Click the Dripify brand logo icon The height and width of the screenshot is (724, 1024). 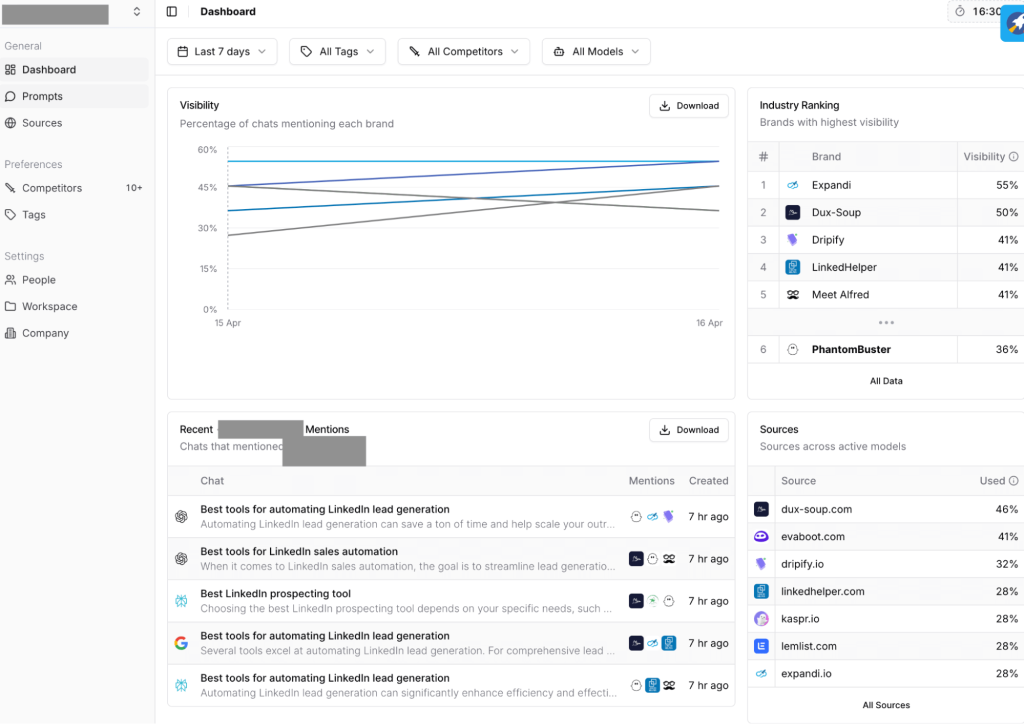pyautogui.click(x=793, y=240)
